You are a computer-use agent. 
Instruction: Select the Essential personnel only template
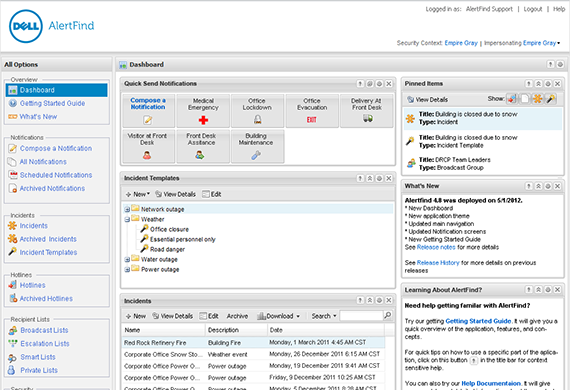coord(178,240)
